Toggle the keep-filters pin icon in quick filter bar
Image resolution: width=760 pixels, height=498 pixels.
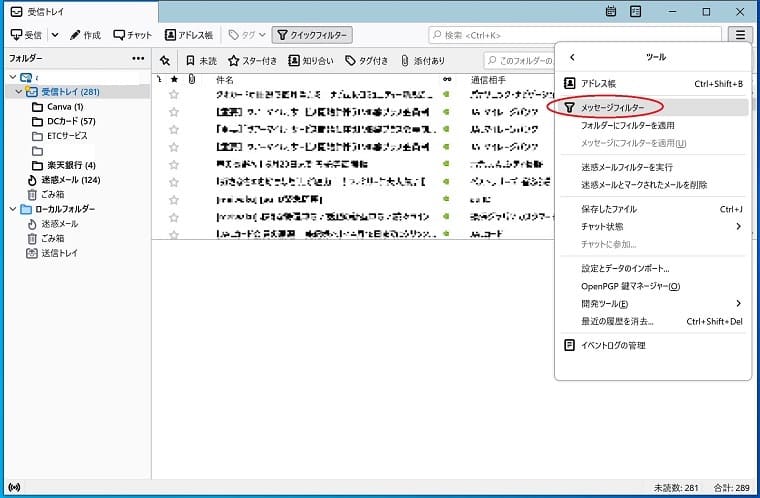pyautogui.click(x=165, y=61)
